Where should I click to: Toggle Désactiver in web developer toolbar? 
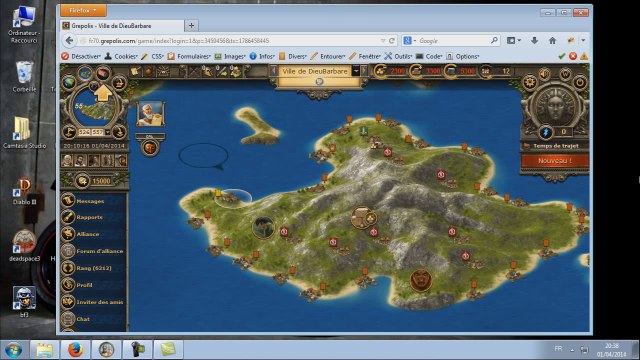coord(81,56)
